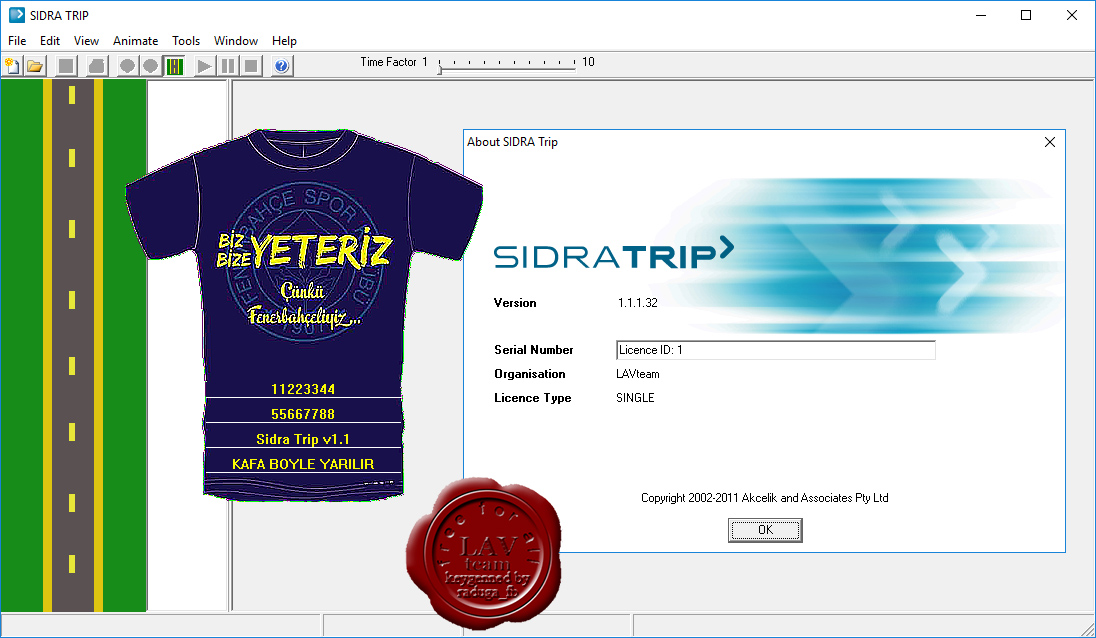Click the version value 1.1.1.32

click(637, 303)
